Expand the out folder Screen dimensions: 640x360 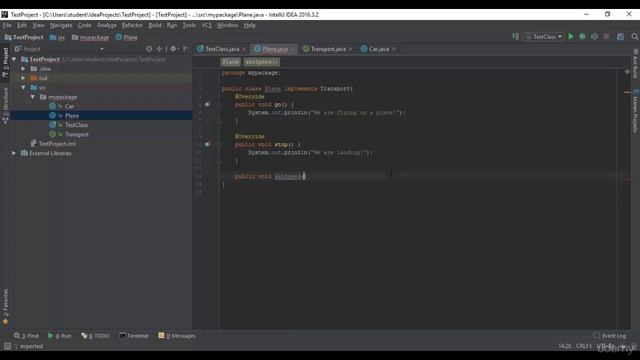click(x=24, y=78)
